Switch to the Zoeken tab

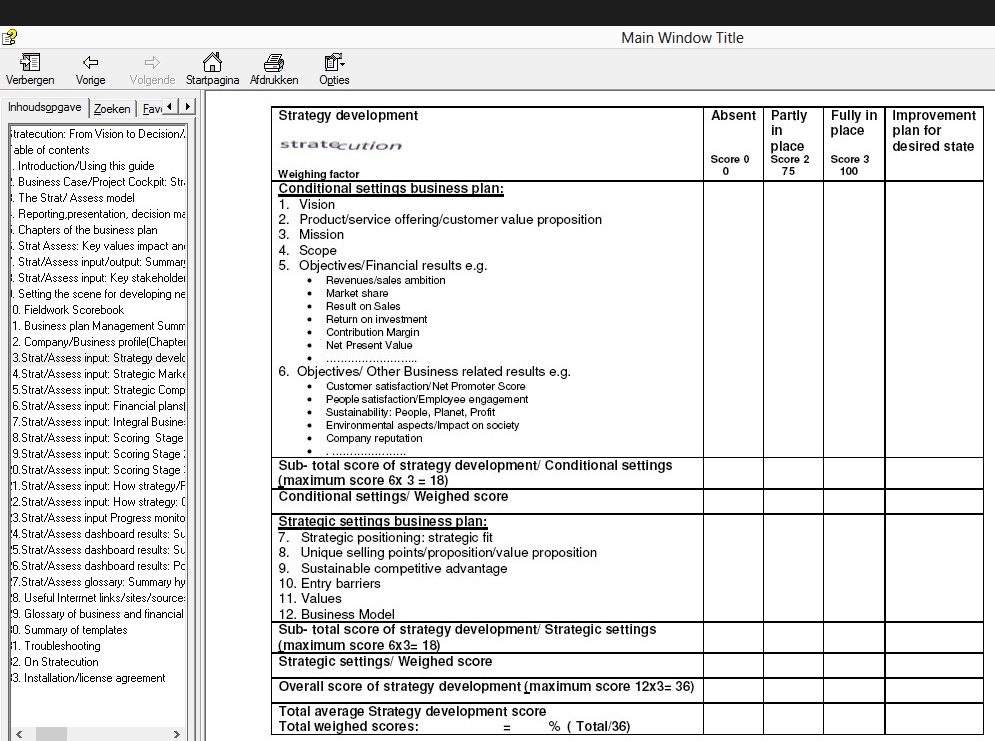tap(112, 108)
